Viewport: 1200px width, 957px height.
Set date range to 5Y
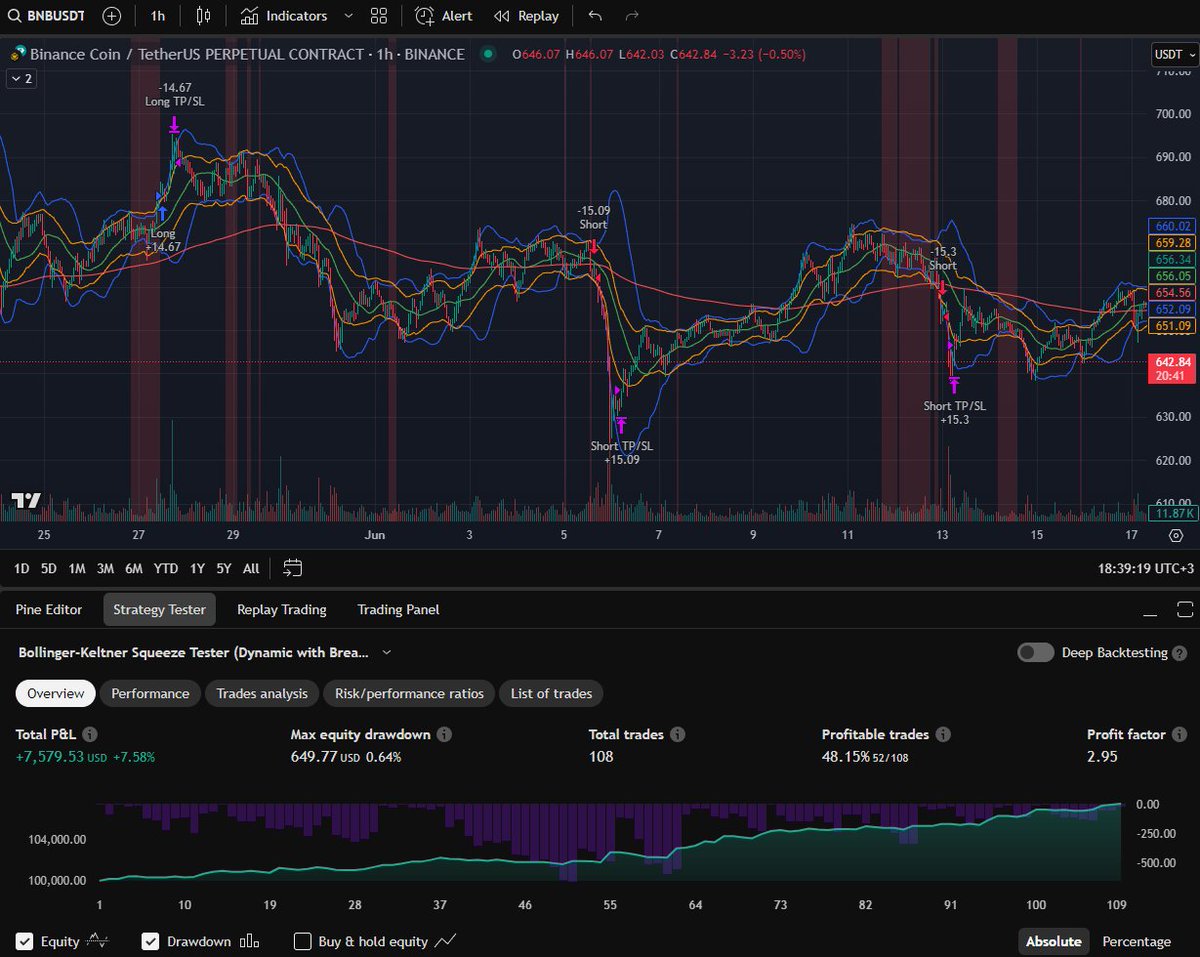[x=224, y=568]
